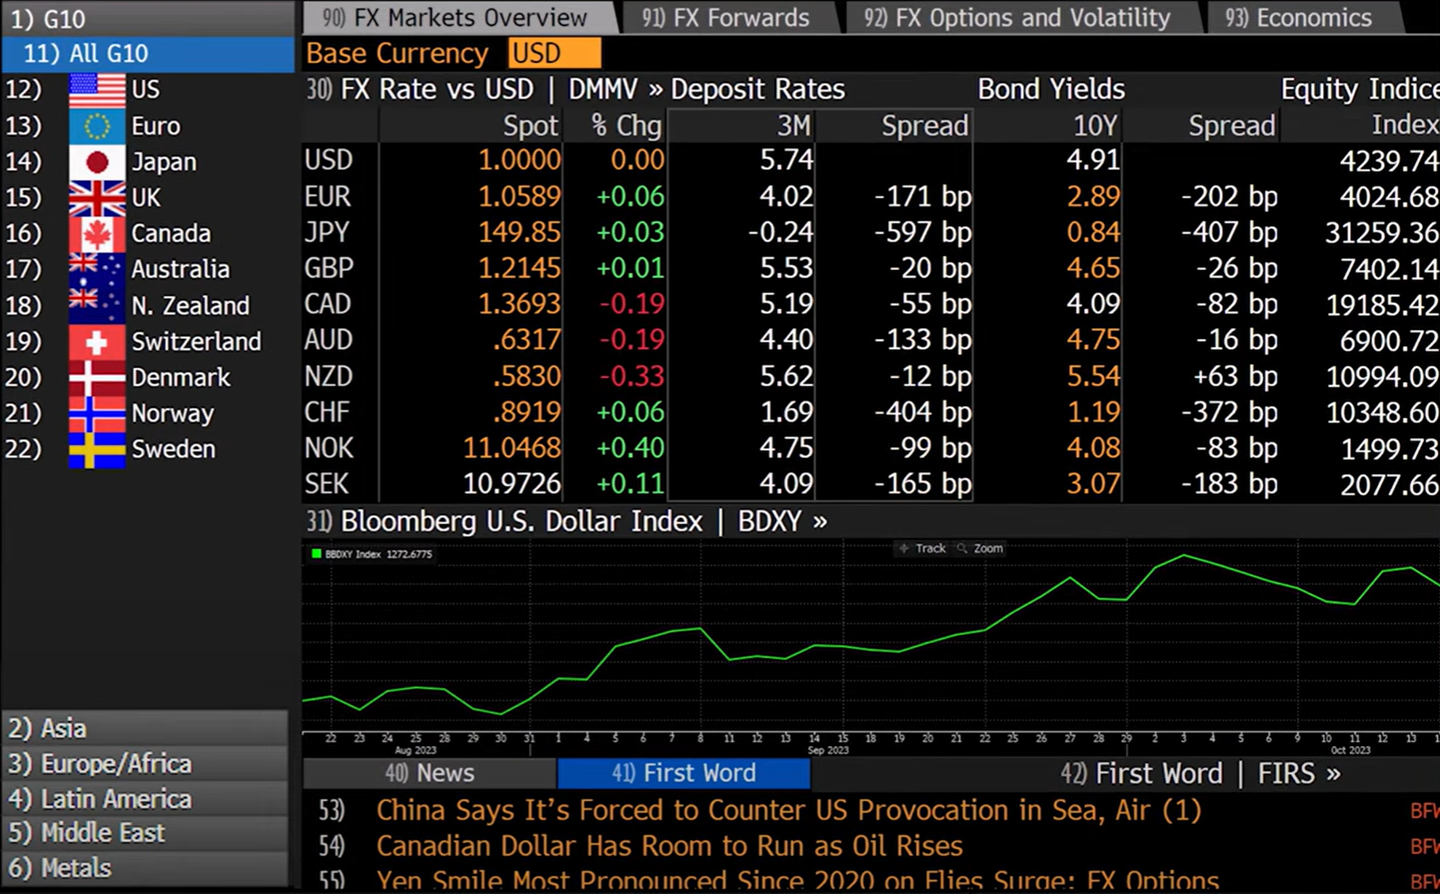Click the Track crosshair tool on chart
The image size is (1440, 894).
(x=922, y=548)
